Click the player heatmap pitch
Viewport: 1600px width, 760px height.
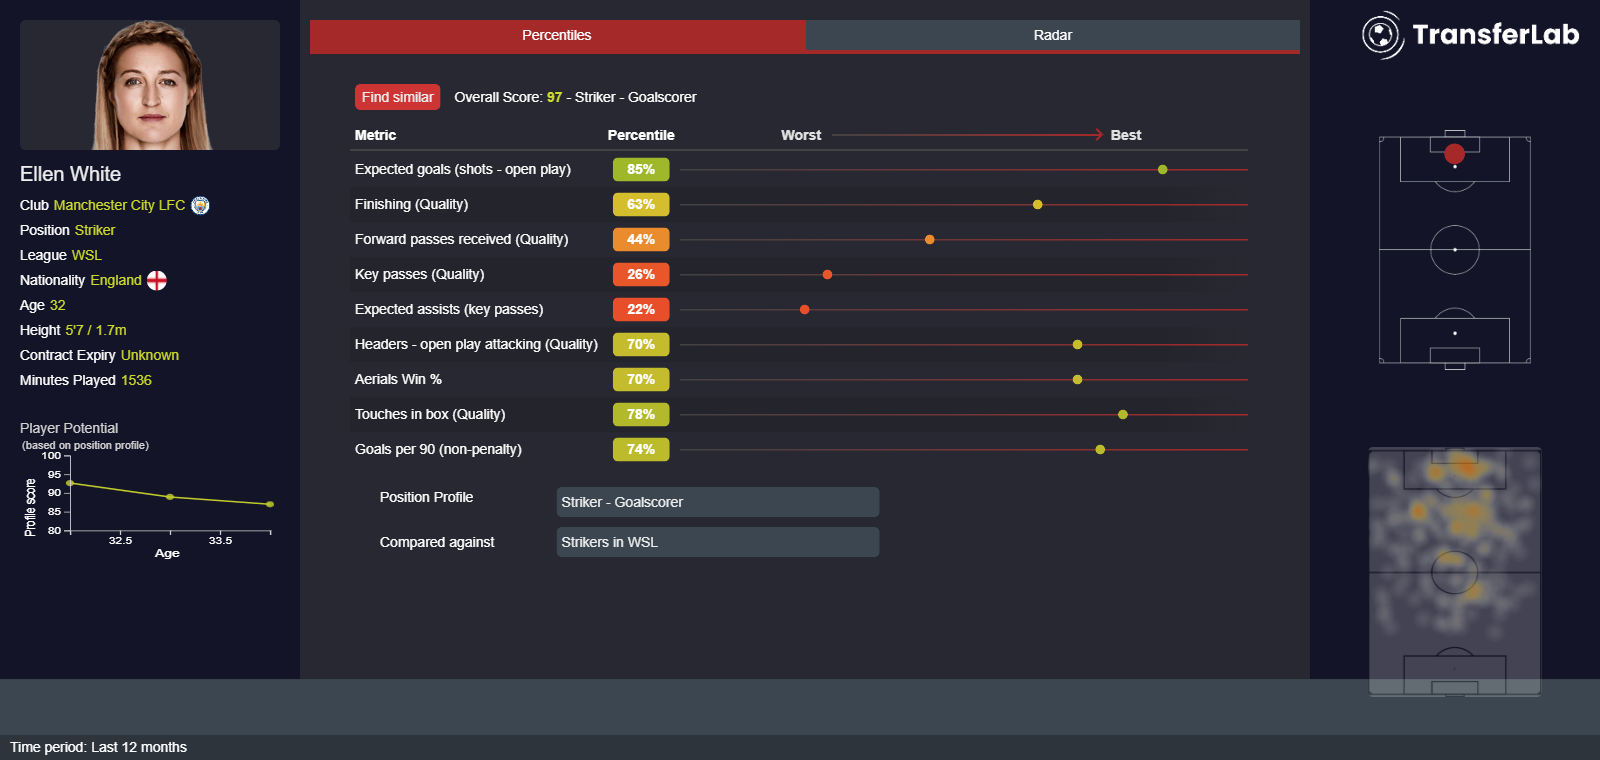[1455, 572]
